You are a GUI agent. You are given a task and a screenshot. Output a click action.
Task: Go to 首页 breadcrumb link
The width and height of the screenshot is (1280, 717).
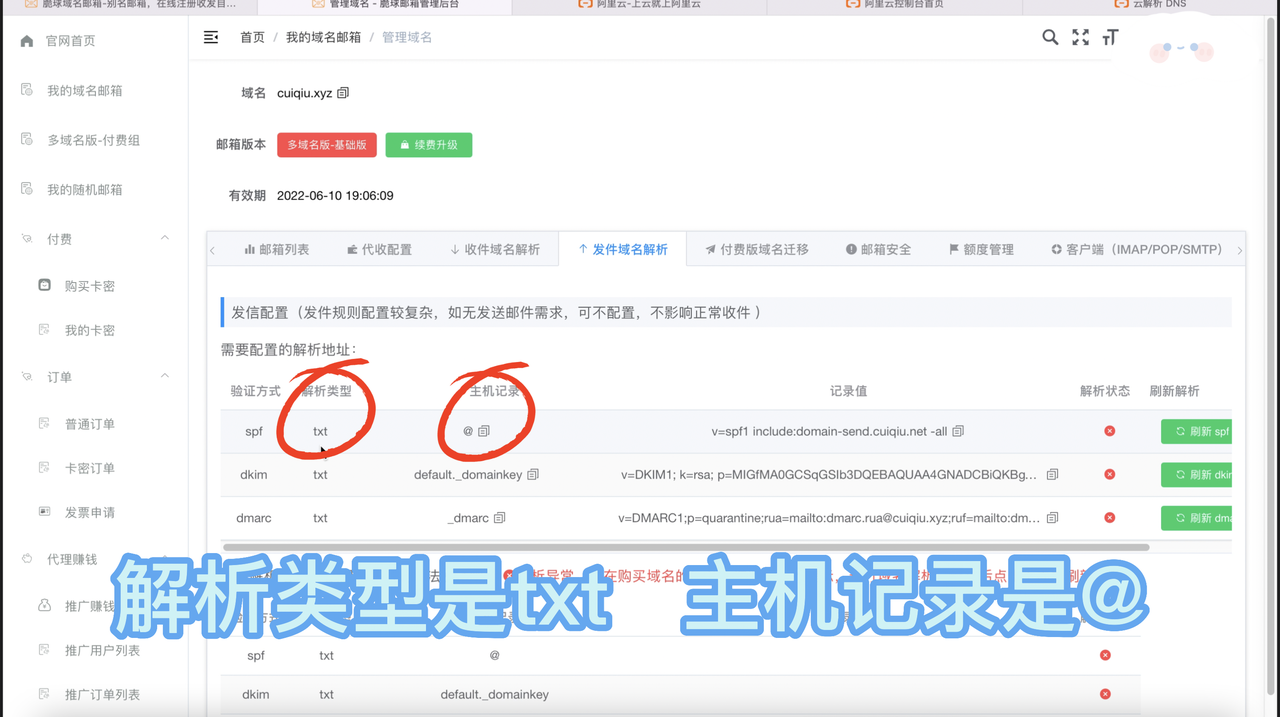click(252, 37)
